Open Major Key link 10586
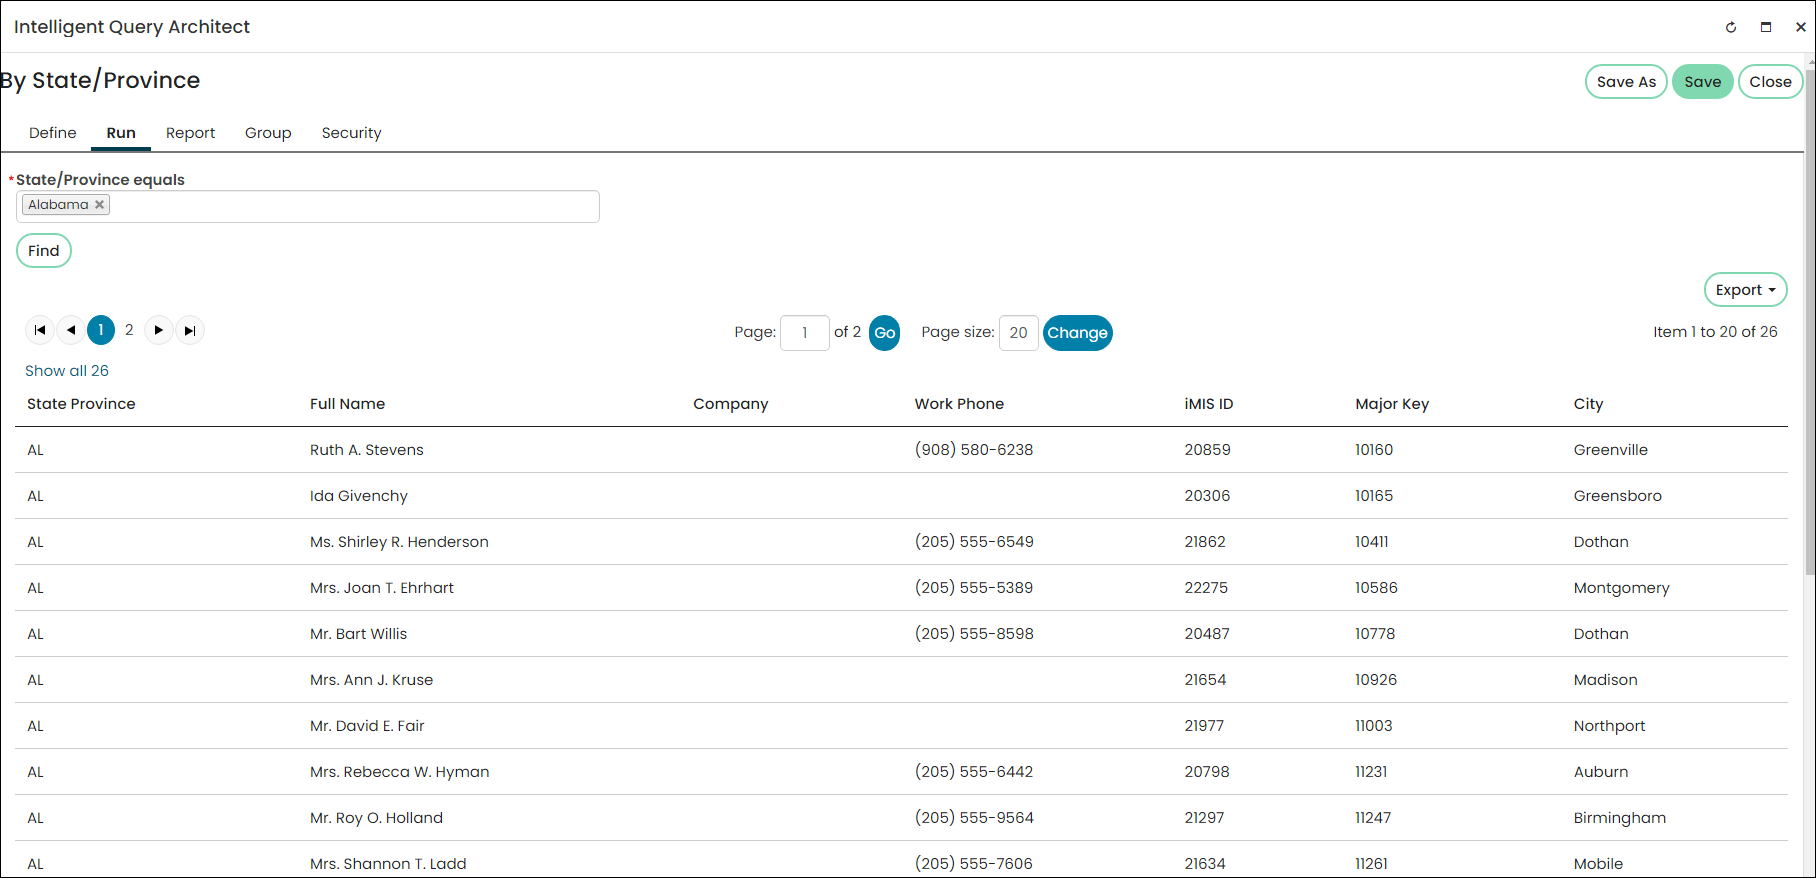The image size is (1816, 878). [1376, 588]
